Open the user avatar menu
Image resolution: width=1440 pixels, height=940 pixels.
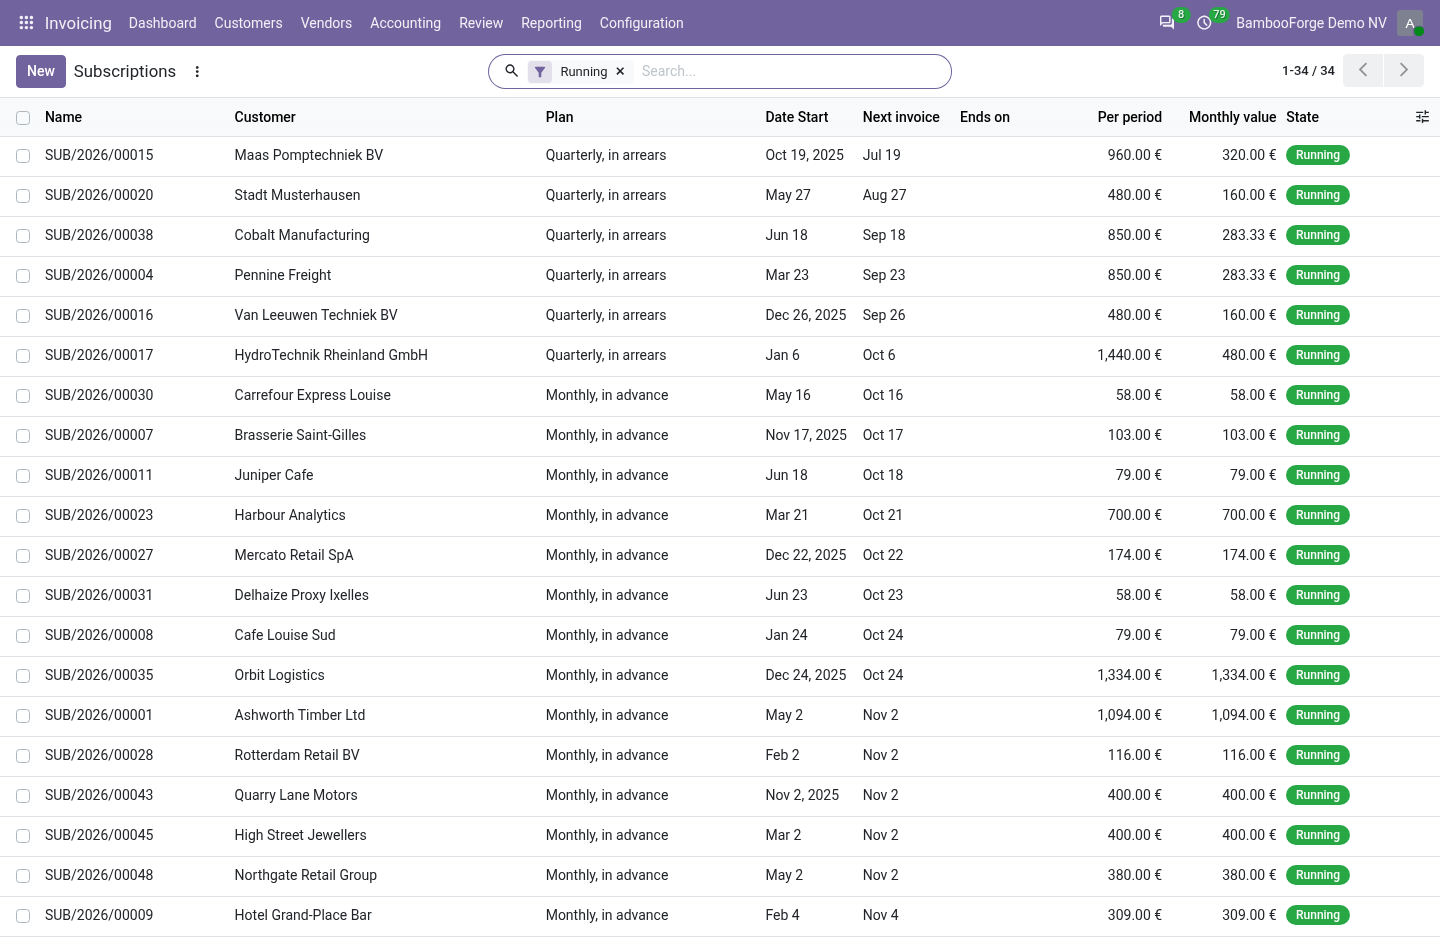1410,23
